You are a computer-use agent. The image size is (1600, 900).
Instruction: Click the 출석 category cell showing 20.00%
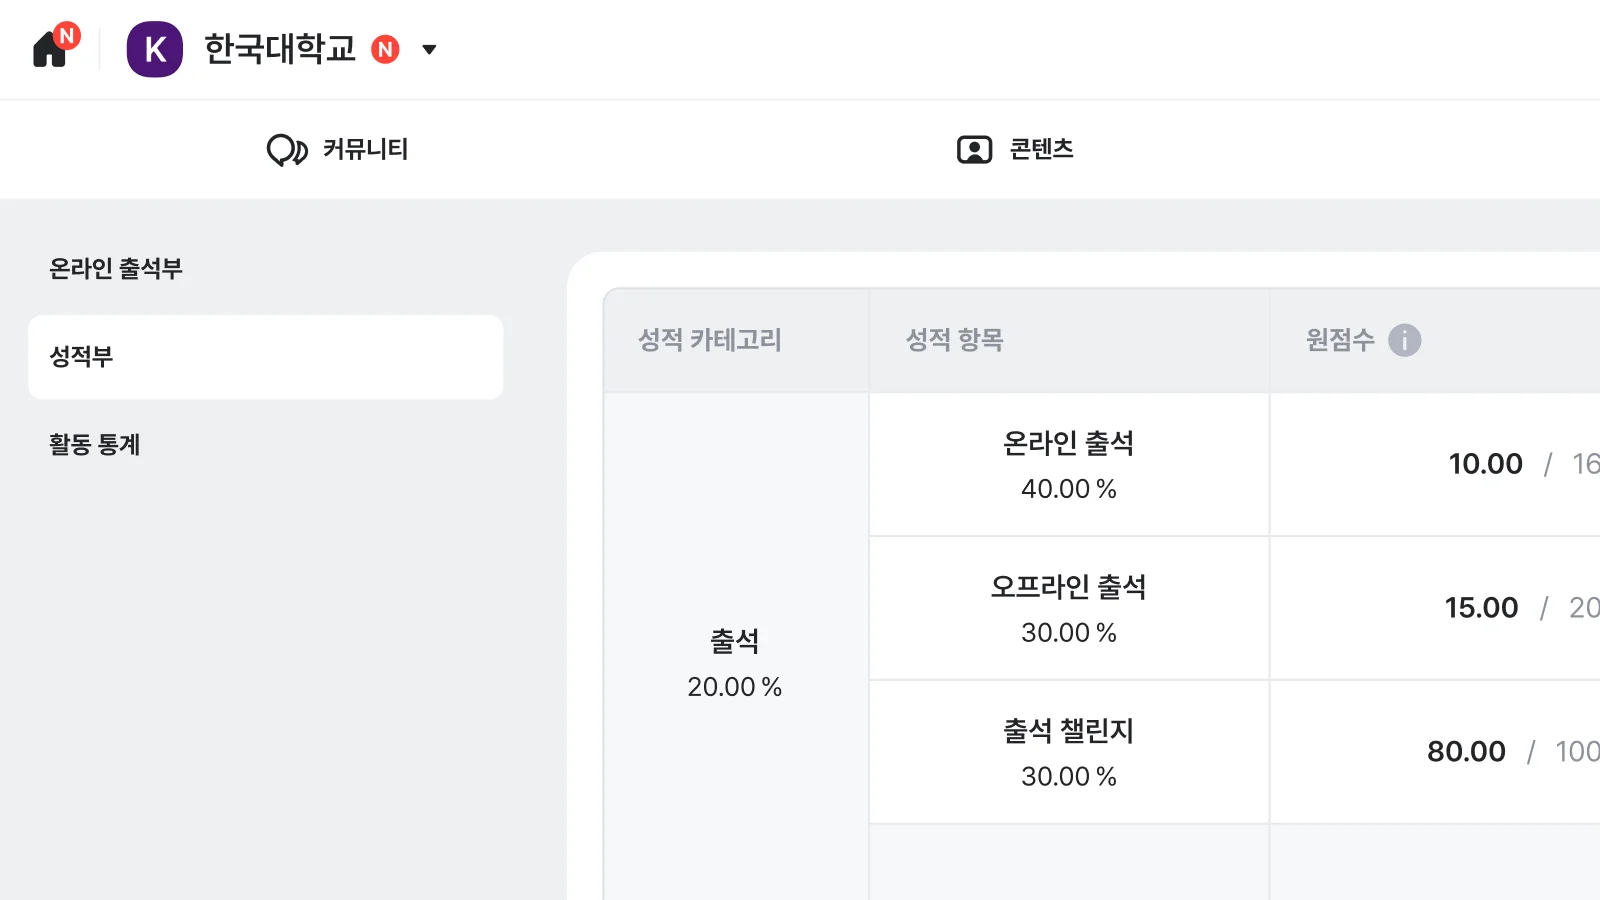[x=735, y=662]
